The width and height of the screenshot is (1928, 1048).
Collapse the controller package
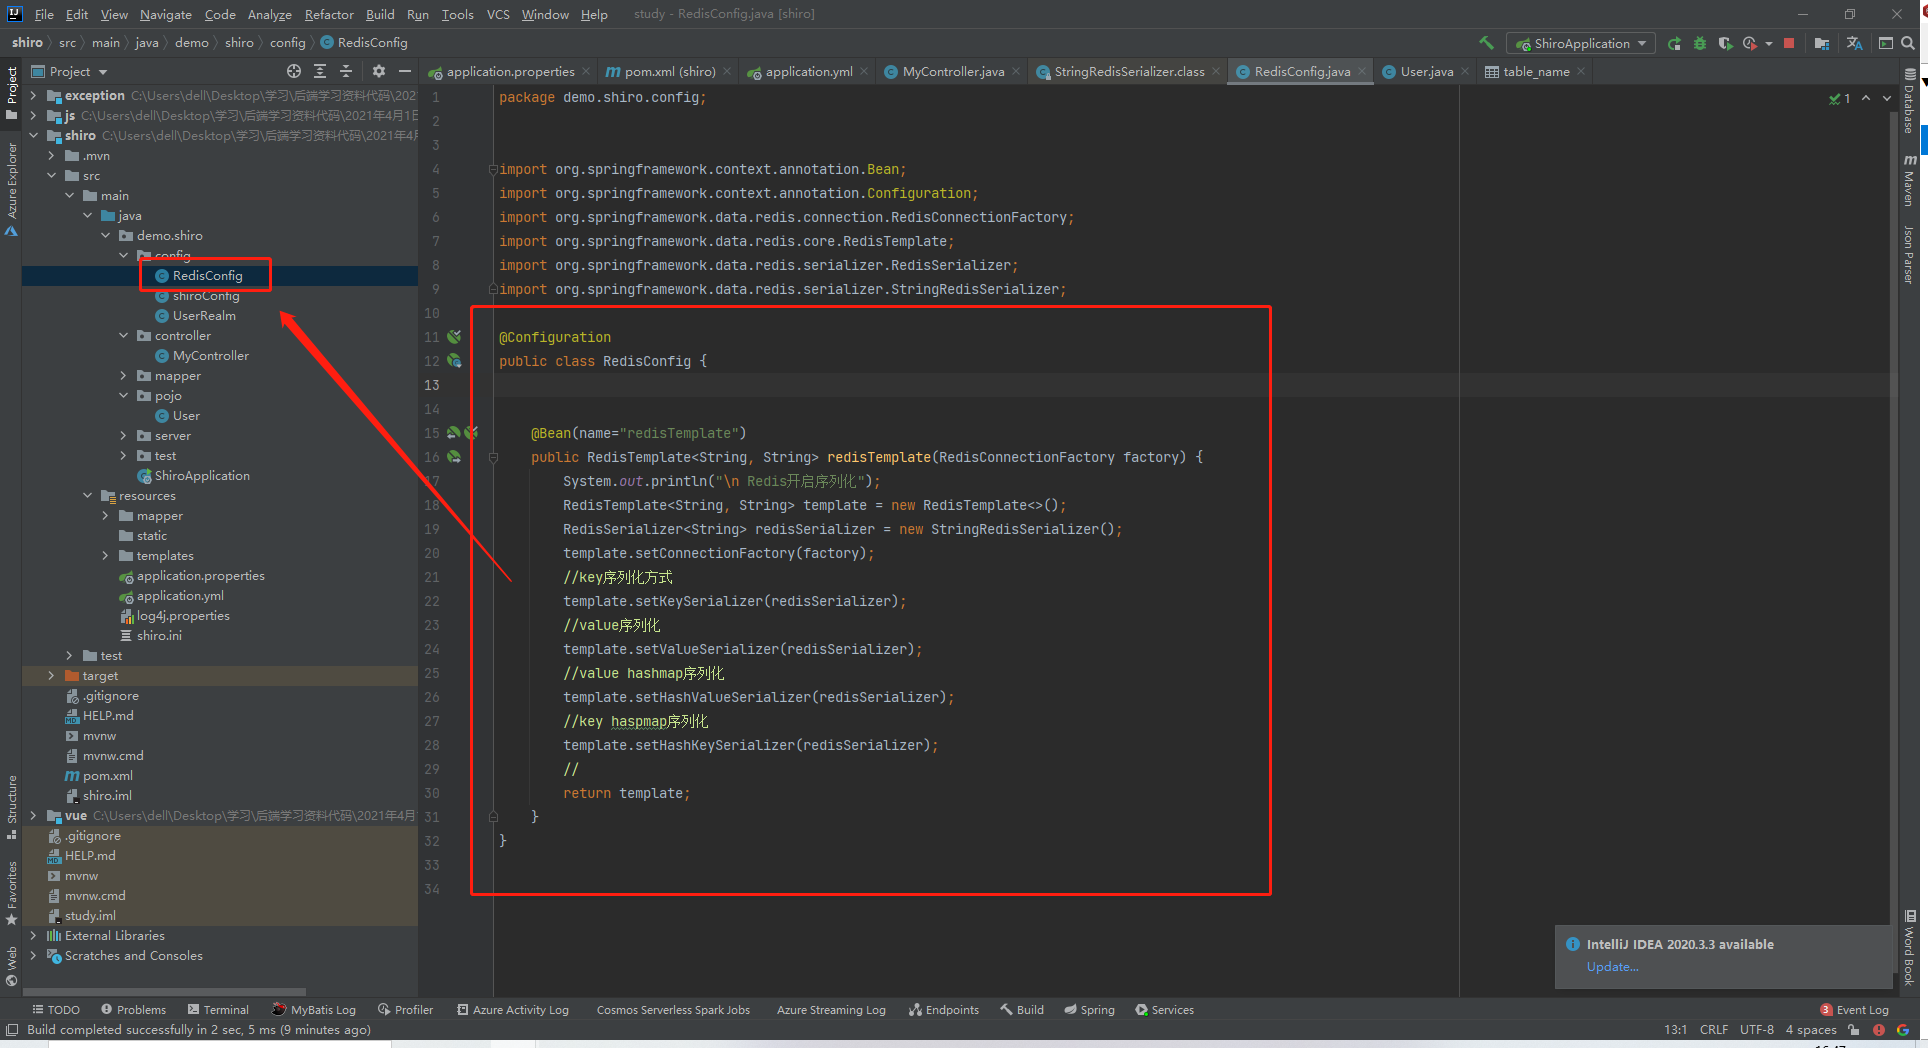(123, 336)
